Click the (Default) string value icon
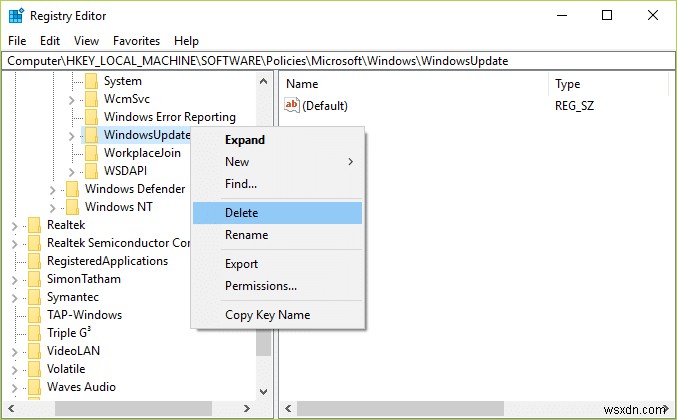The width and height of the screenshot is (677, 420). point(292,105)
